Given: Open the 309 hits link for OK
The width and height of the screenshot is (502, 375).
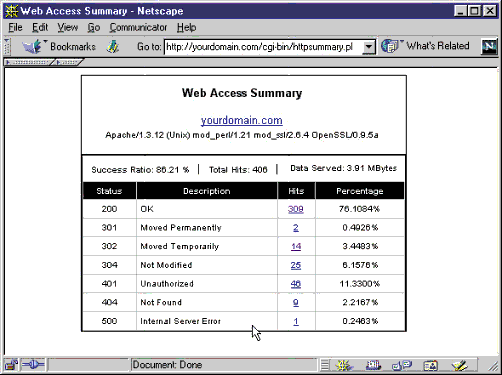Looking at the screenshot, I should [x=296, y=209].
